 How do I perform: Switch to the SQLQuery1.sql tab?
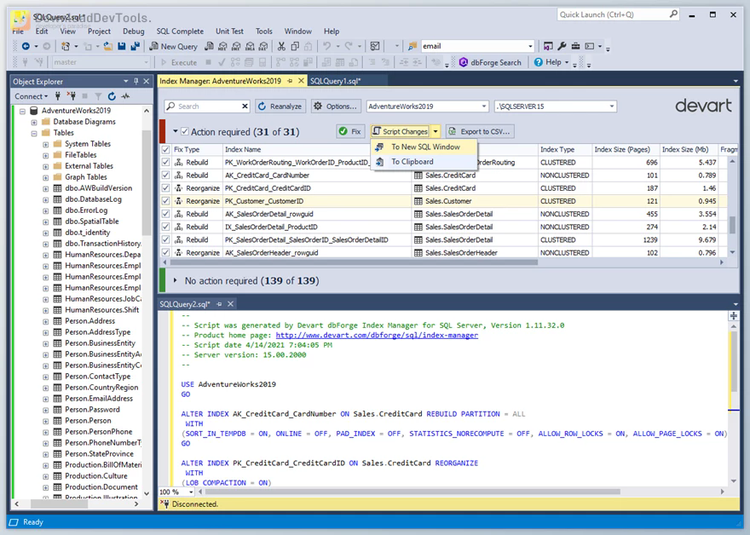tap(335, 81)
